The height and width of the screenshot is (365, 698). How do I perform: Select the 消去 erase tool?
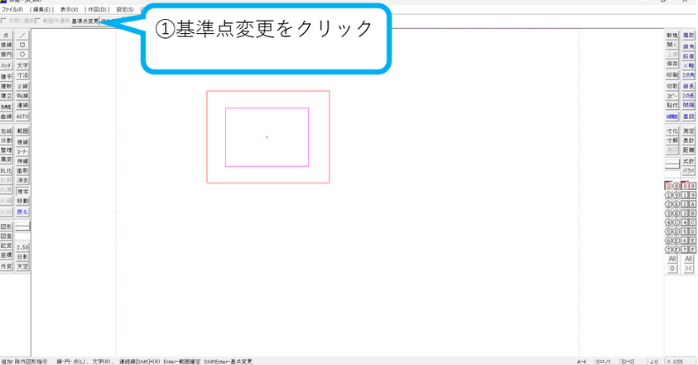coord(22,180)
